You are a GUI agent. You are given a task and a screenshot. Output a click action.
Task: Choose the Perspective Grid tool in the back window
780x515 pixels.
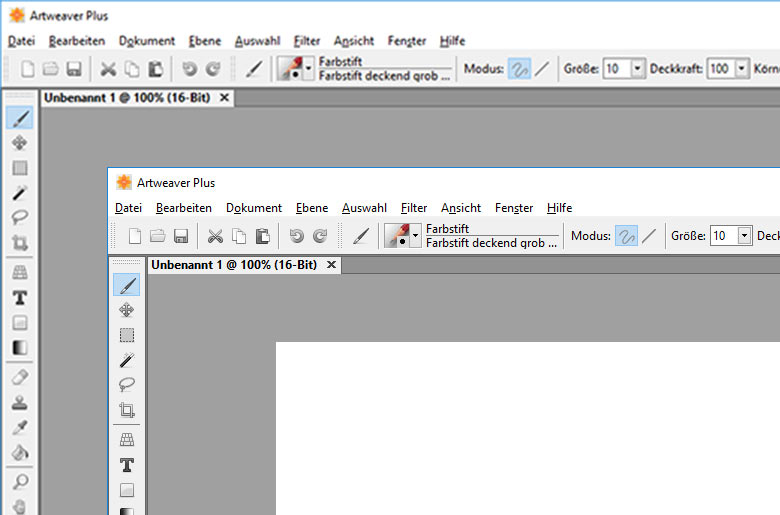20,273
